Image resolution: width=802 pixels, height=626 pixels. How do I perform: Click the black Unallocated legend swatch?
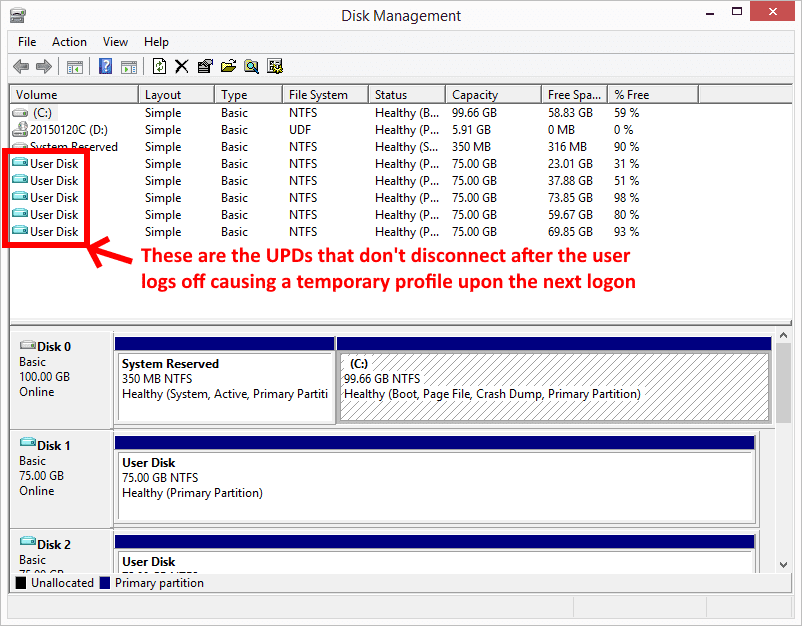tap(21, 583)
